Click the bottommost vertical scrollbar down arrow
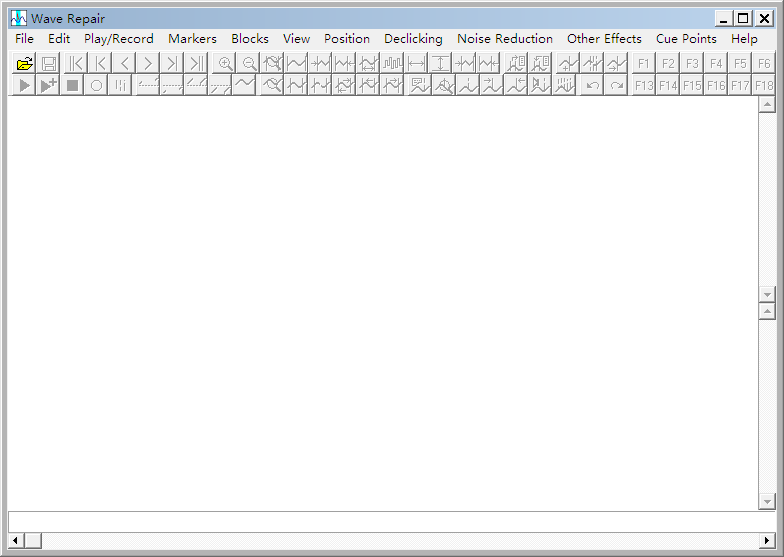The width and height of the screenshot is (784, 557). point(767,501)
